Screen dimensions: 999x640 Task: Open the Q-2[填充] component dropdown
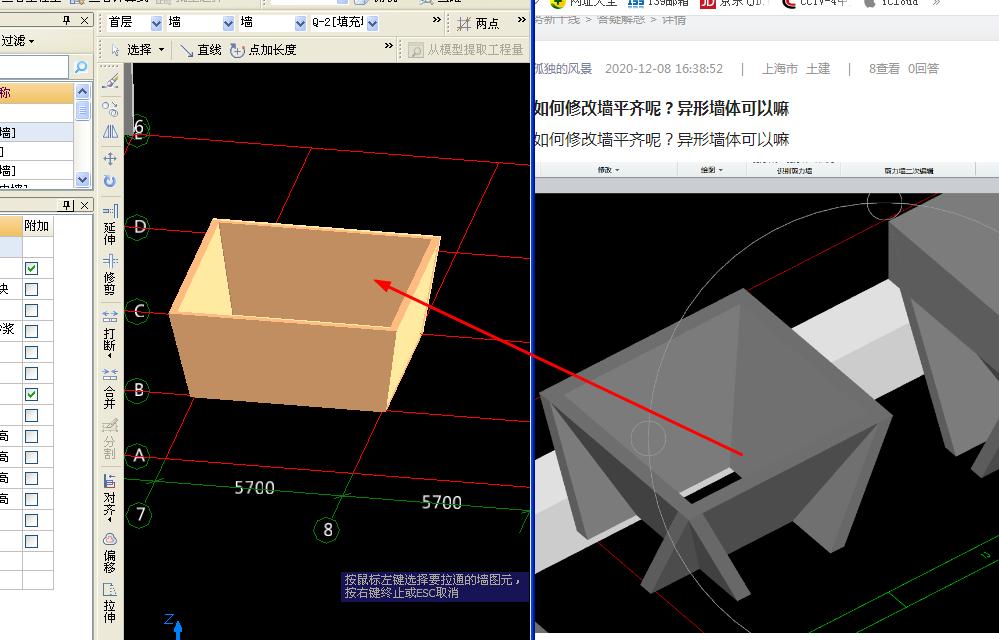(x=373, y=24)
